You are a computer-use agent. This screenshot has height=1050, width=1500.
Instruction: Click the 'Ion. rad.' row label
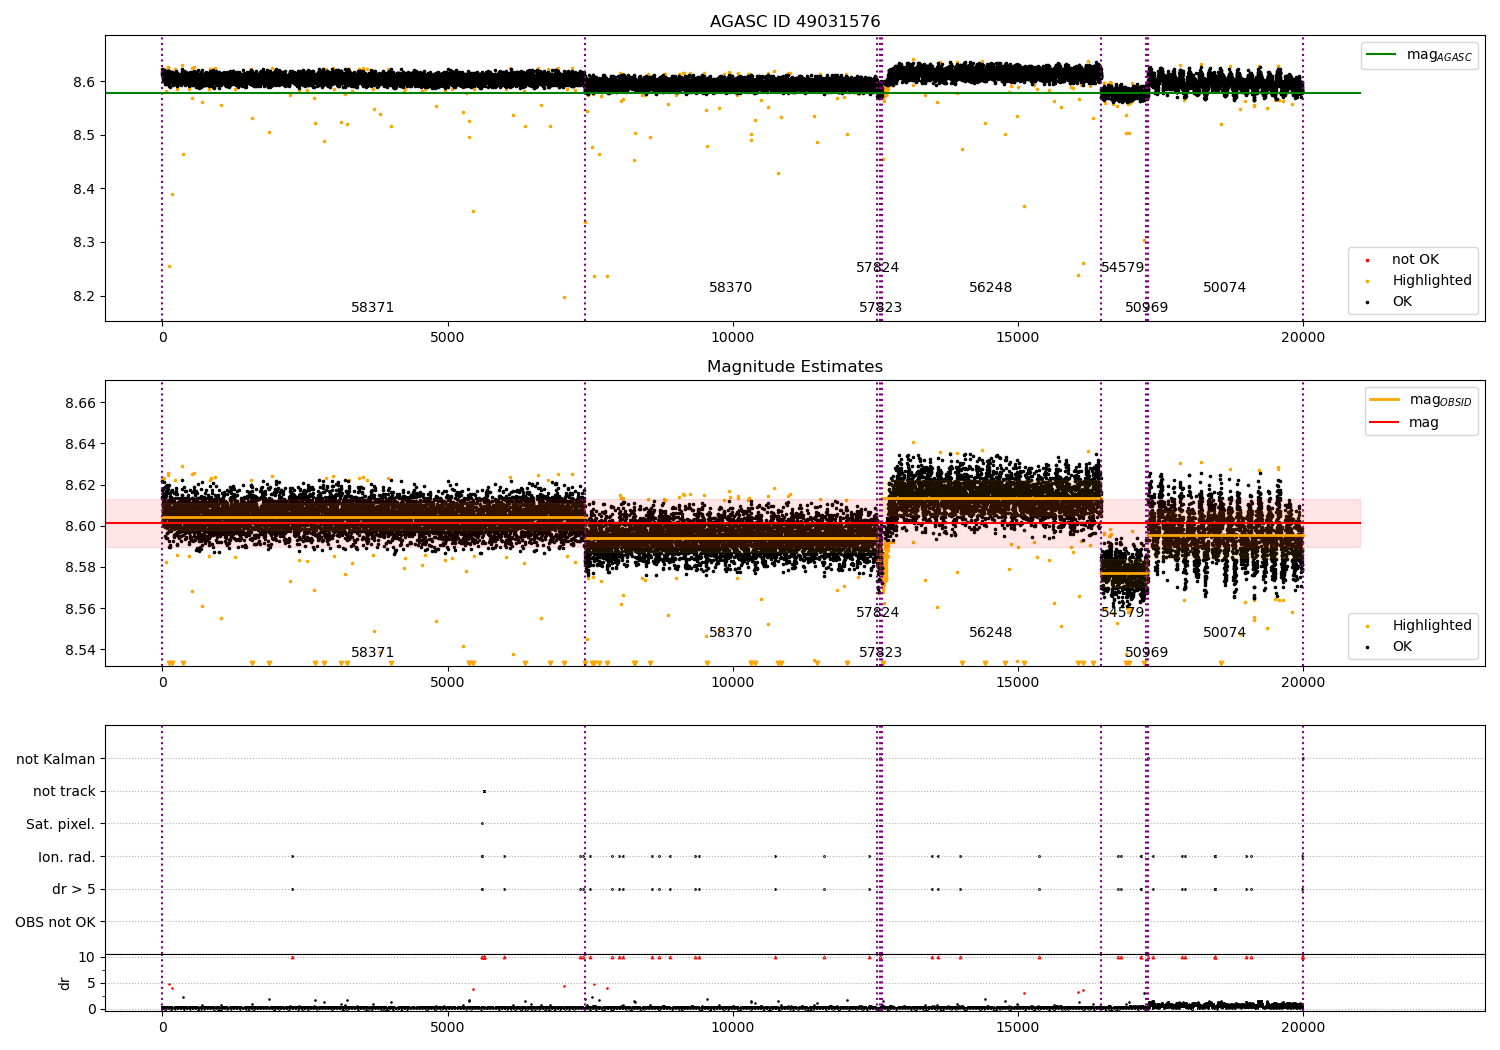click(67, 857)
